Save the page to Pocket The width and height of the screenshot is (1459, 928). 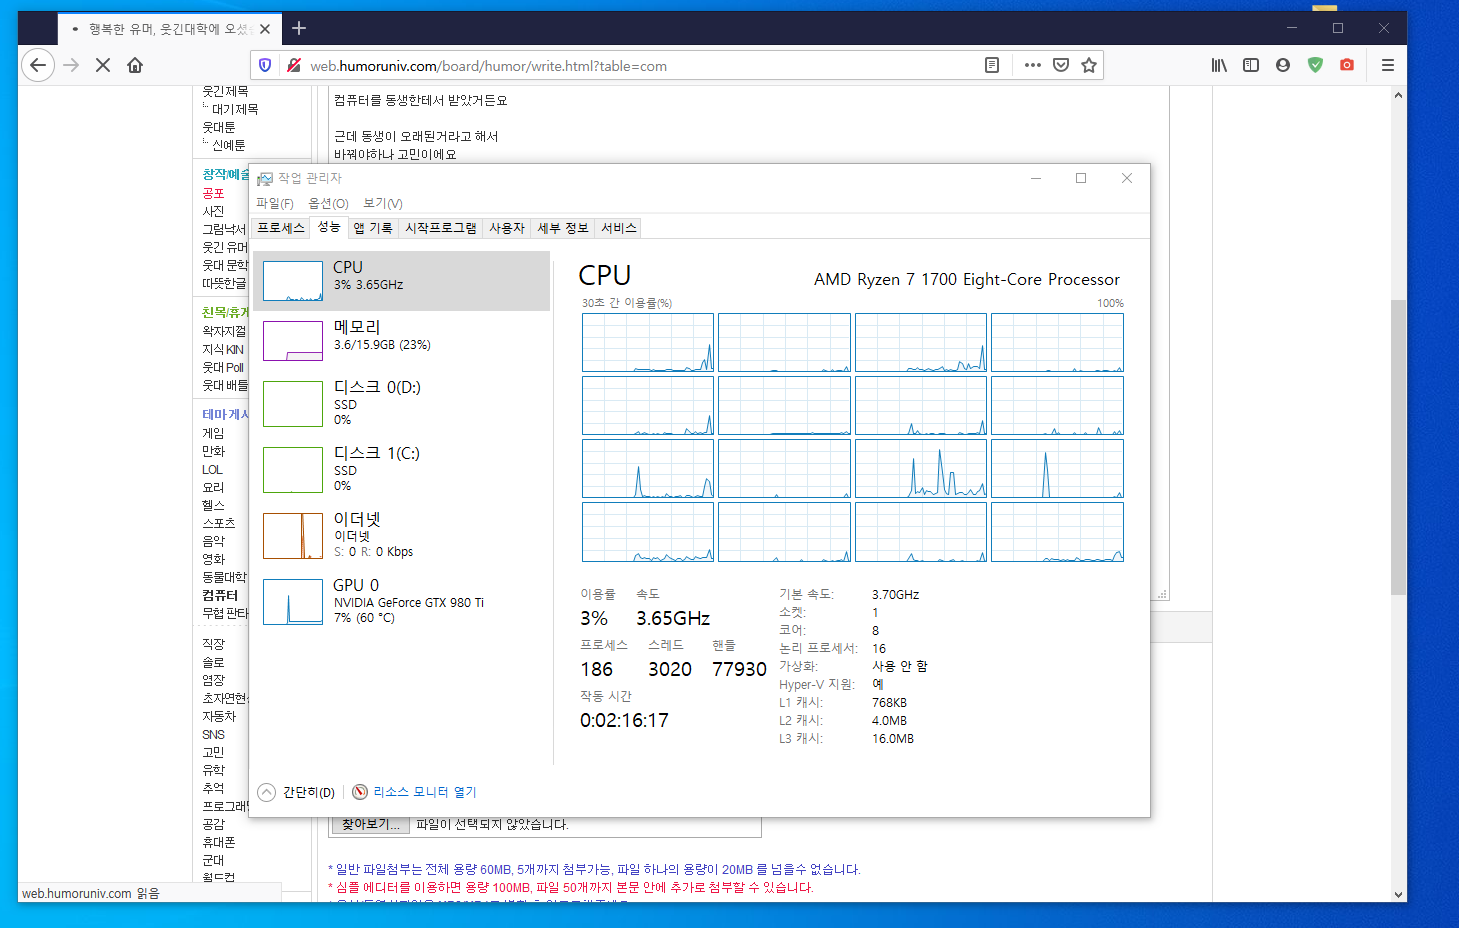1061,66
